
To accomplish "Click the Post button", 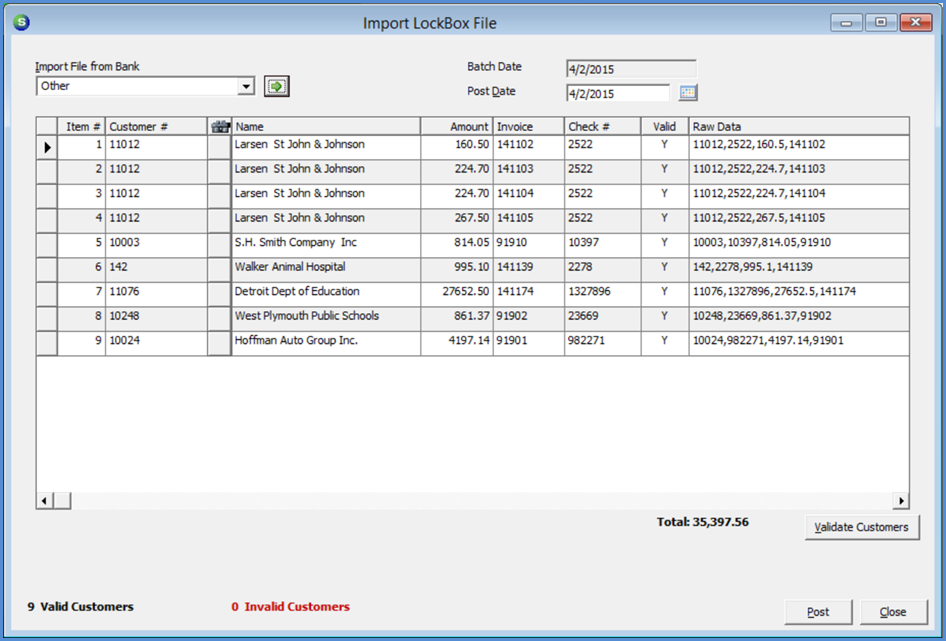I will 818,612.
